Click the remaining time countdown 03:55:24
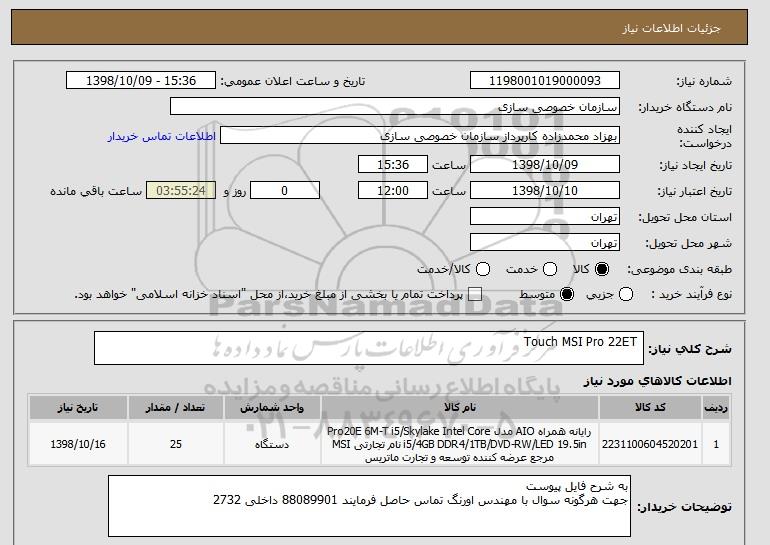This screenshot has width=770, height=545. click(181, 191)
